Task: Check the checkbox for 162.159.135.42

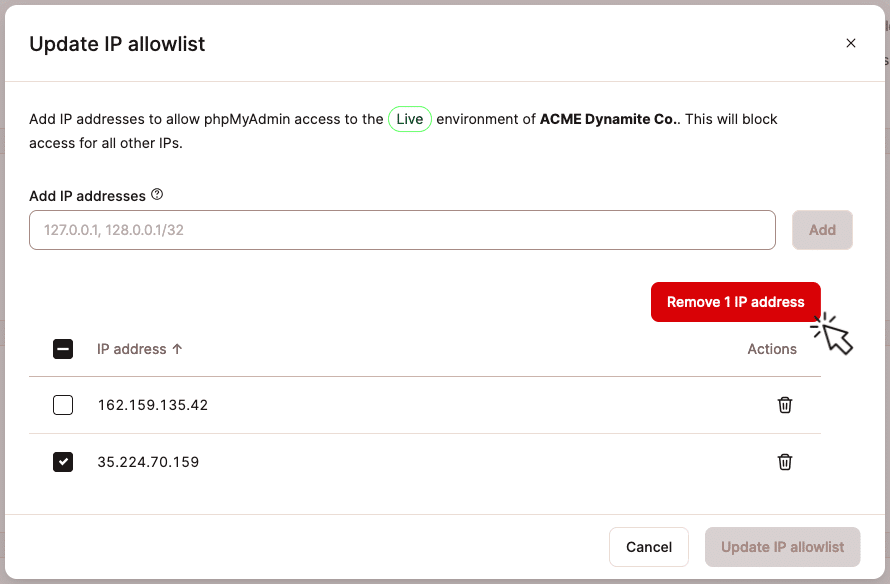Action: (63, 405)
